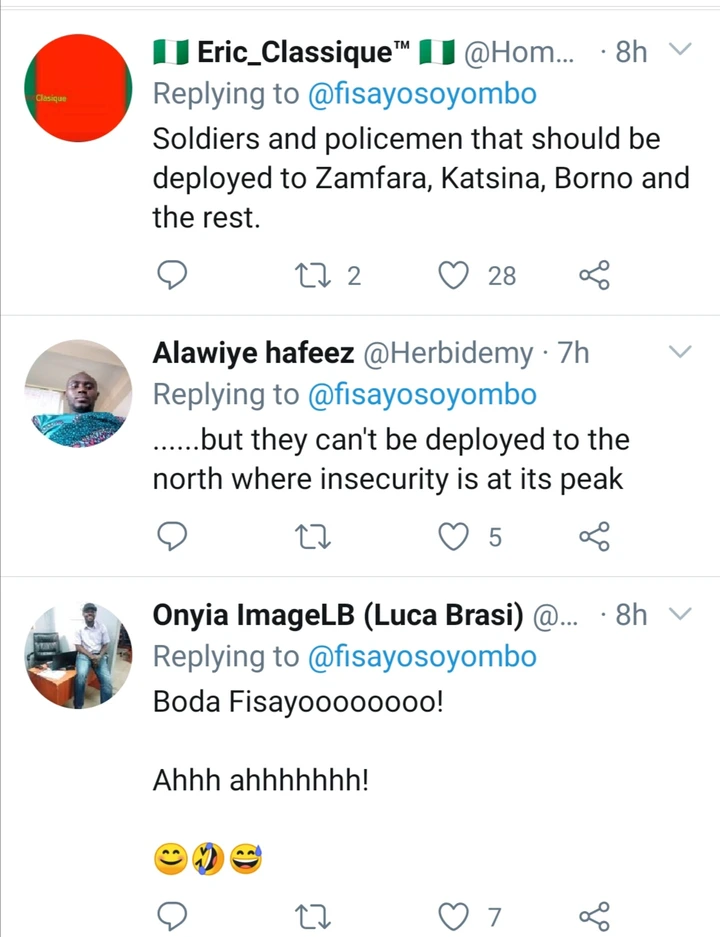
Task: Reply to Eric_Classique's tweet
Action: click(x=174, y=275)
